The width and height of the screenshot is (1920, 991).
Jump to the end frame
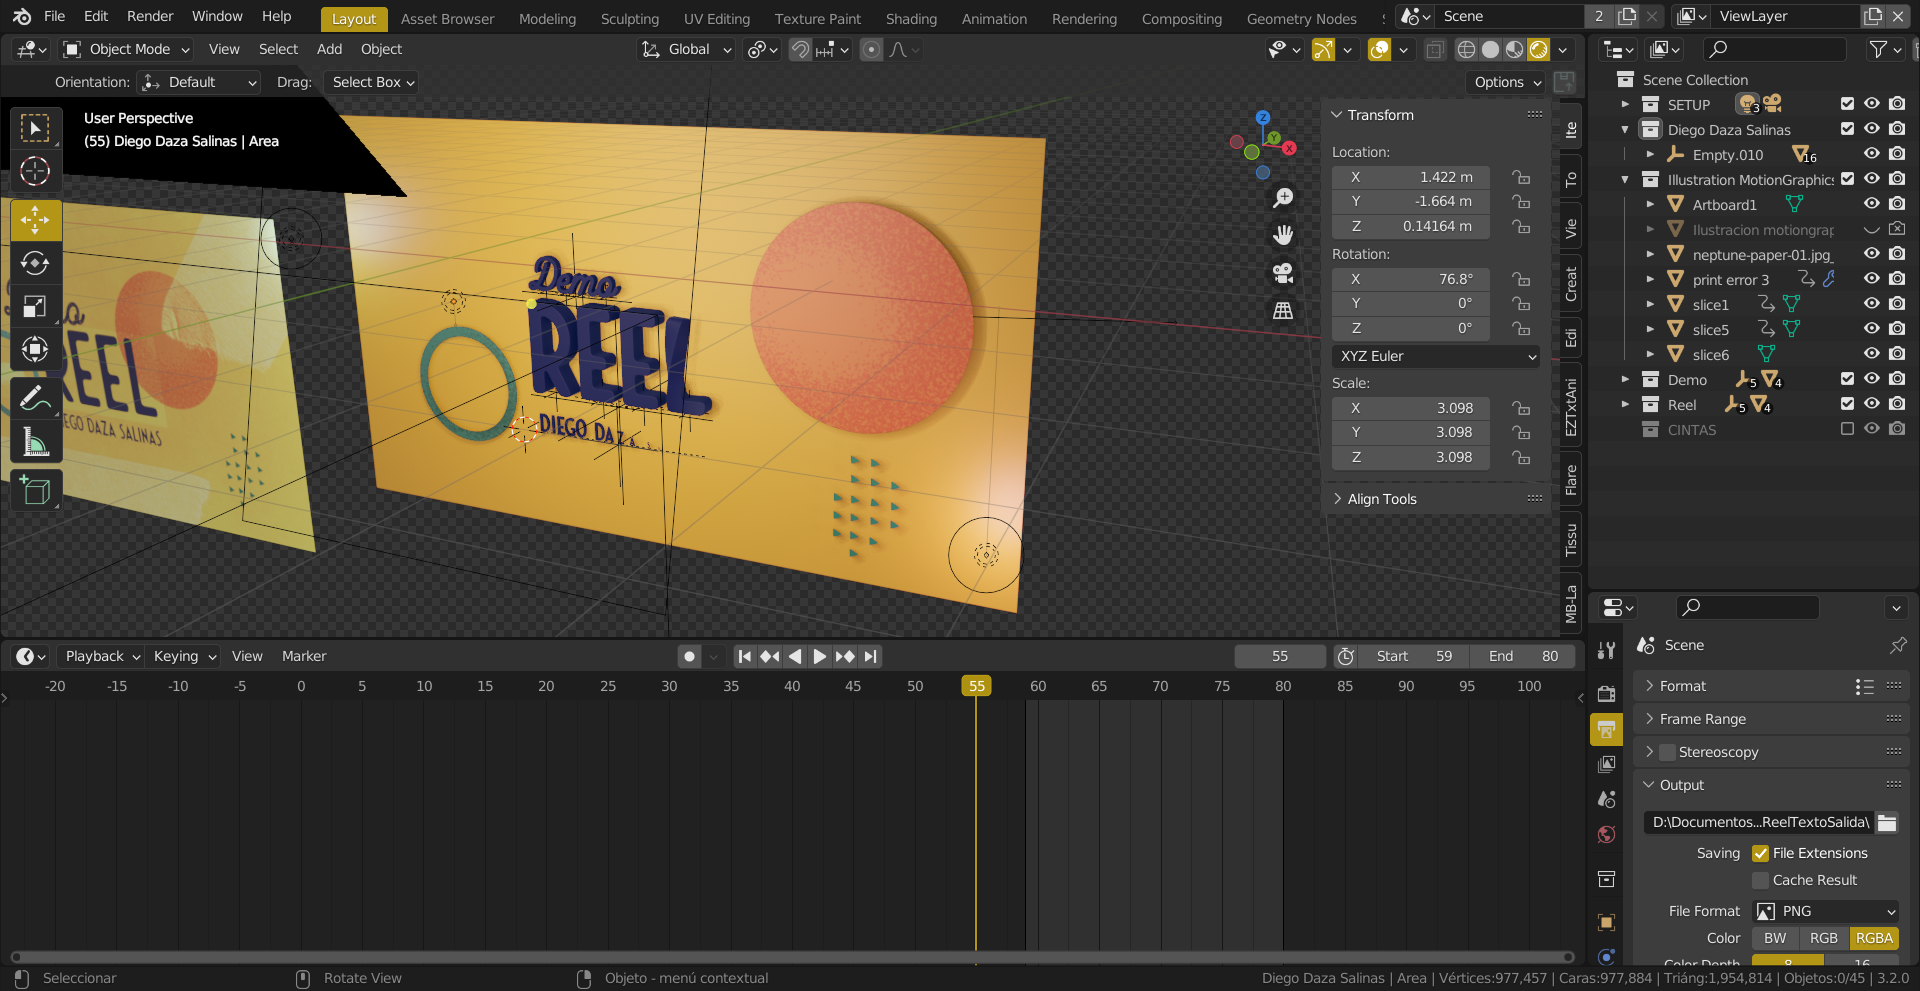tap(870, 656)
